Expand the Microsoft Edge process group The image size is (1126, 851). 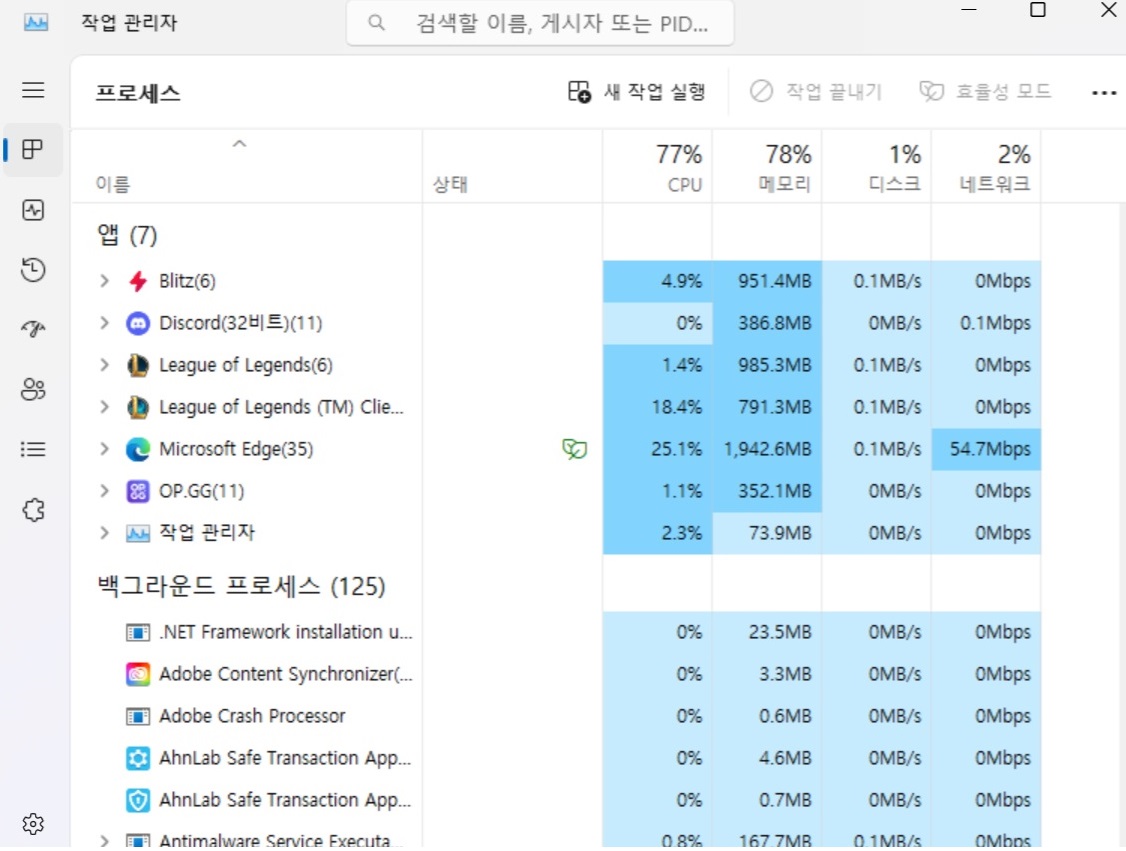coord(104,449)
